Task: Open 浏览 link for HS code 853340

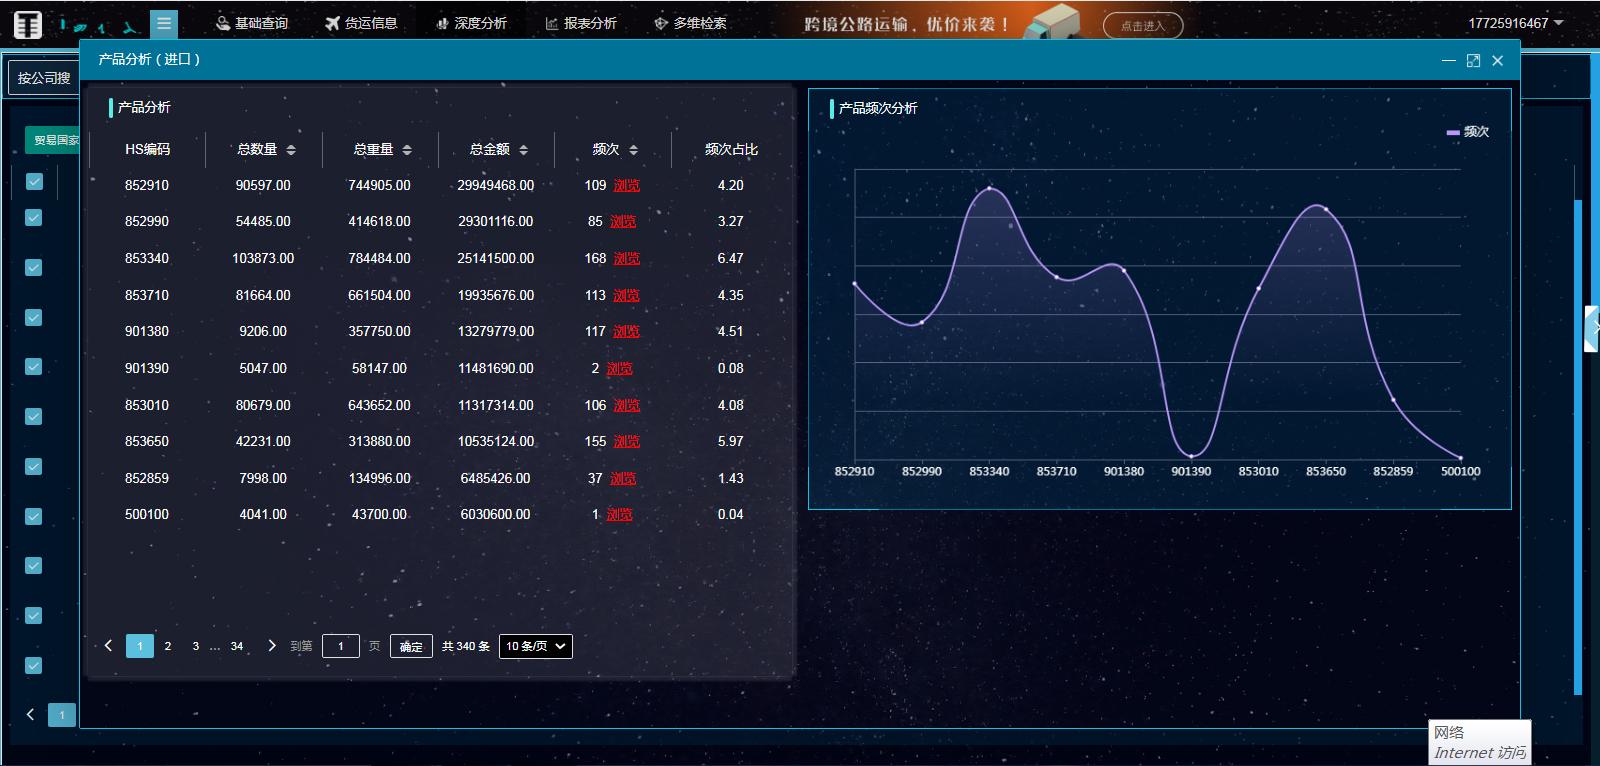Action: pos(627,259)
